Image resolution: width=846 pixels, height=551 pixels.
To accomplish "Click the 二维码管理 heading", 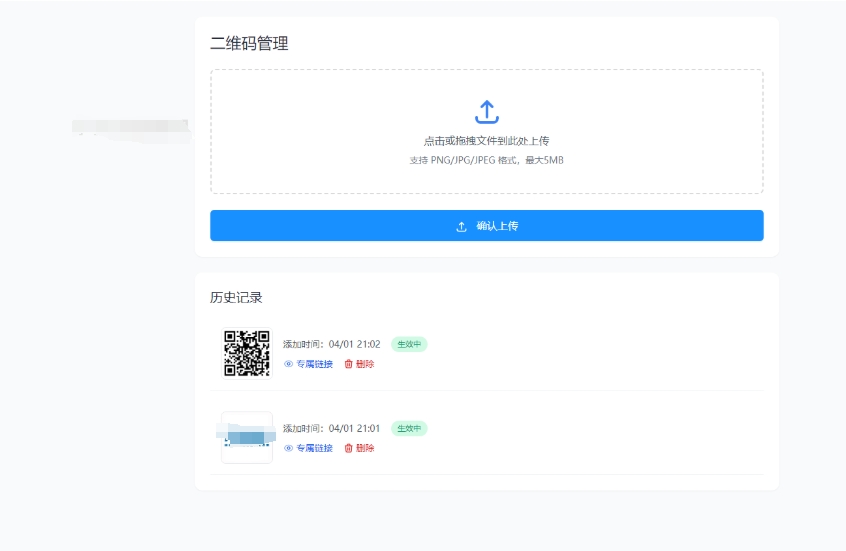I will pos(249,43).
